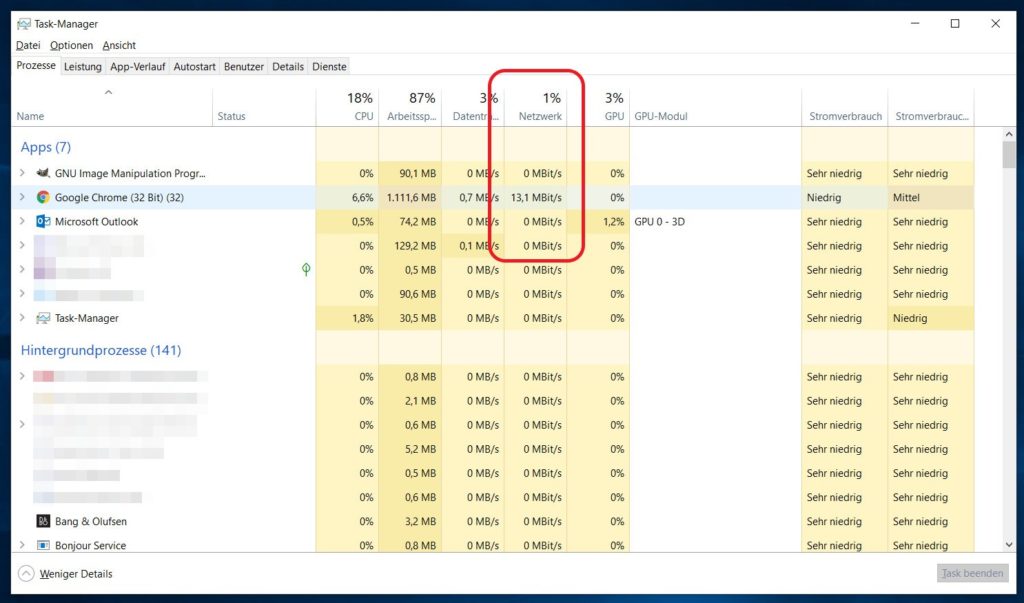Select the Apps (7) group heading
The width and height of the screenshot is (1024, 603).
[46, 147]
